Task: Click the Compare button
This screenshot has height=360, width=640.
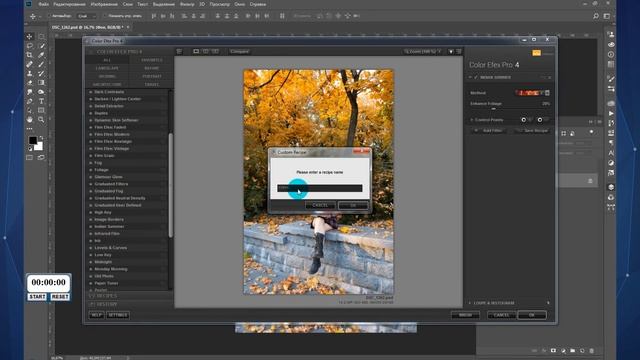Action: pyautogui.click(x=240, y=51)
